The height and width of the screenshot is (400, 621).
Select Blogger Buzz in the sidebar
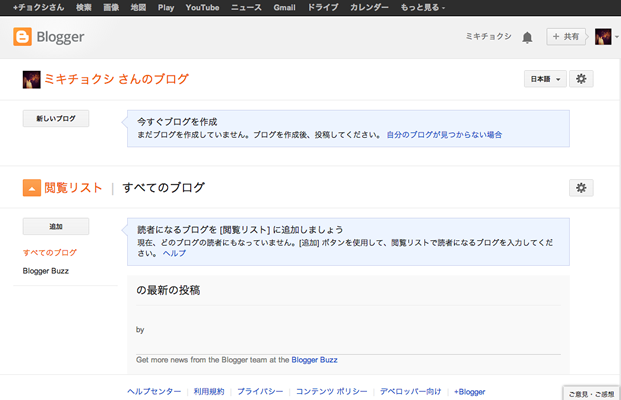(x=46, y=271)
